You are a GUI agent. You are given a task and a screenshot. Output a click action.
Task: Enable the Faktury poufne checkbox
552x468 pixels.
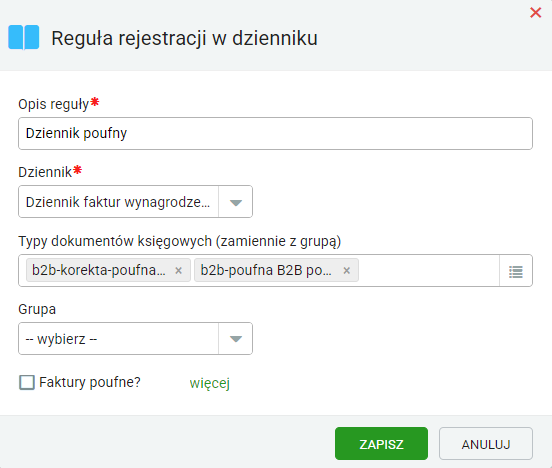click(27, 382)
